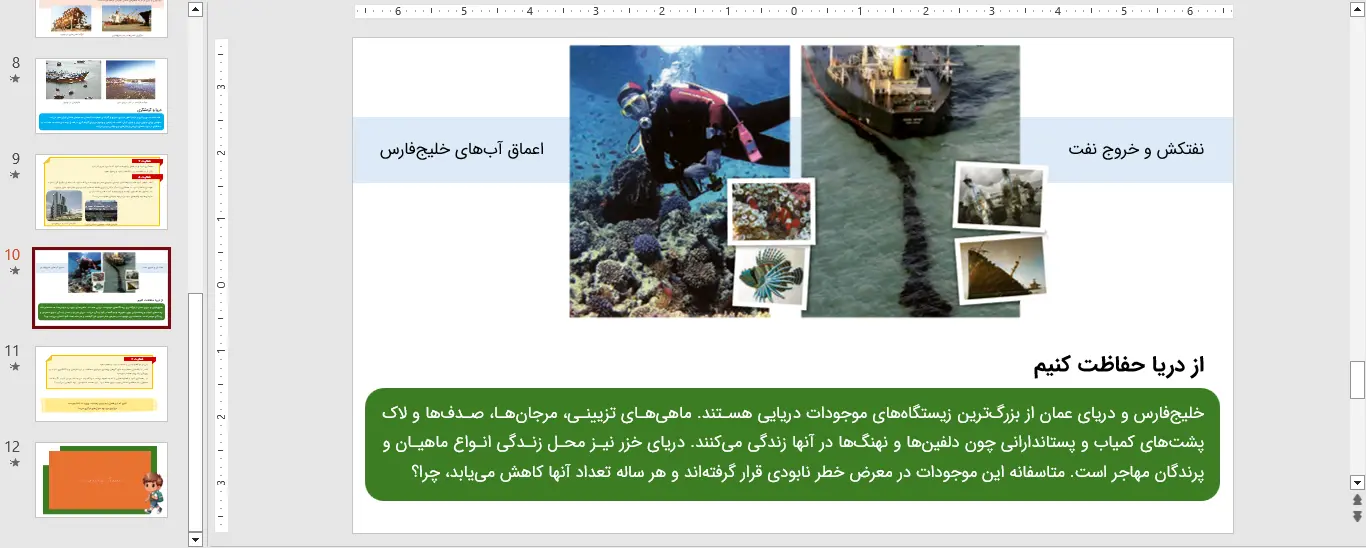1366x548 pixels.
Task: Click the main editor scroll-up arrow
Action: (x=1357, y=10)
